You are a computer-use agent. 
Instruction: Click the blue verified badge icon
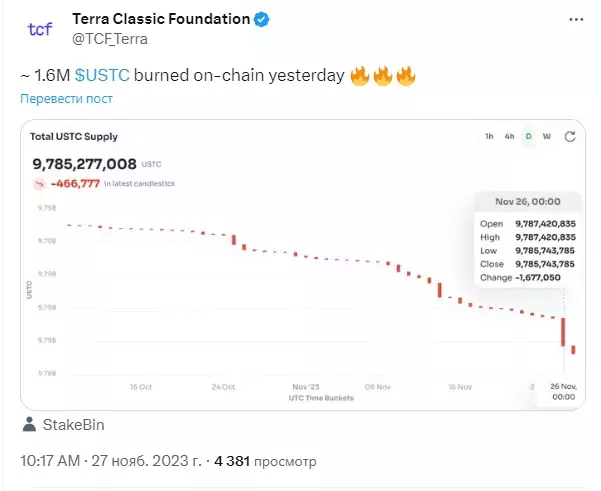(x=261, y=19)
